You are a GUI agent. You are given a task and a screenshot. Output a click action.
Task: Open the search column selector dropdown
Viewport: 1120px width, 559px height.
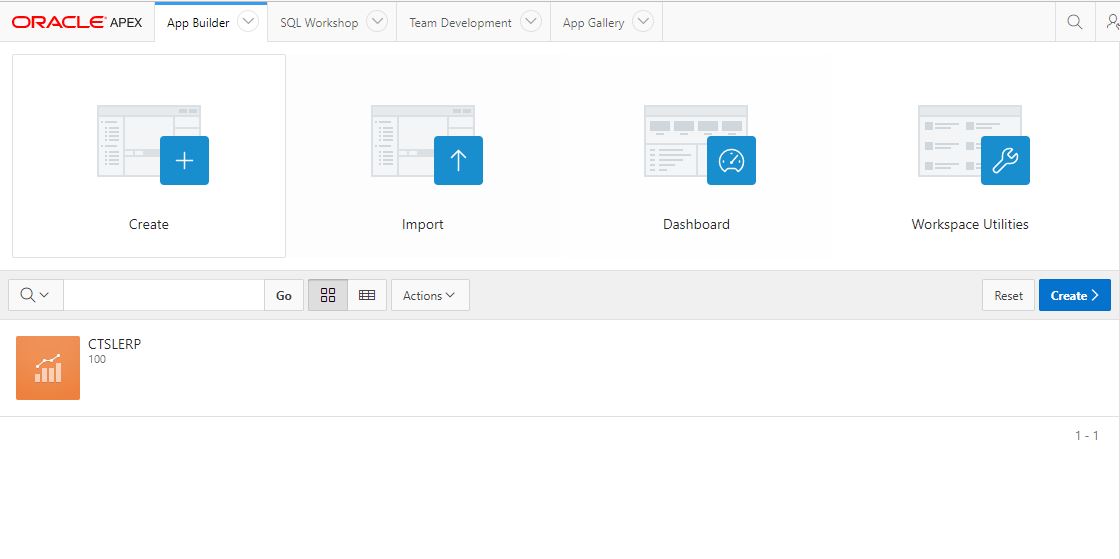(35, 295)
